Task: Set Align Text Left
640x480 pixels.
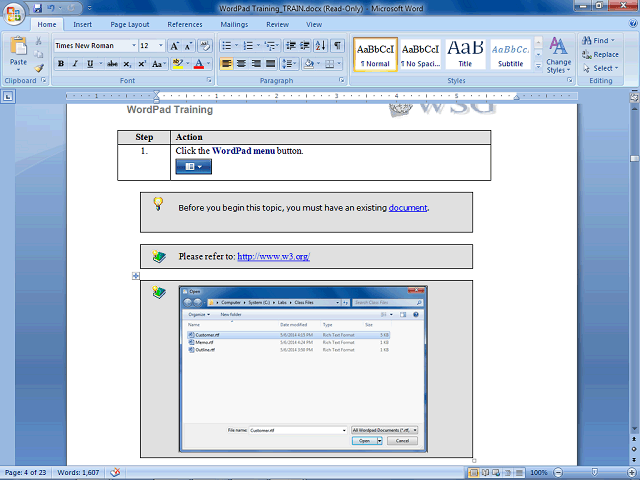Action: click(227, 64)
